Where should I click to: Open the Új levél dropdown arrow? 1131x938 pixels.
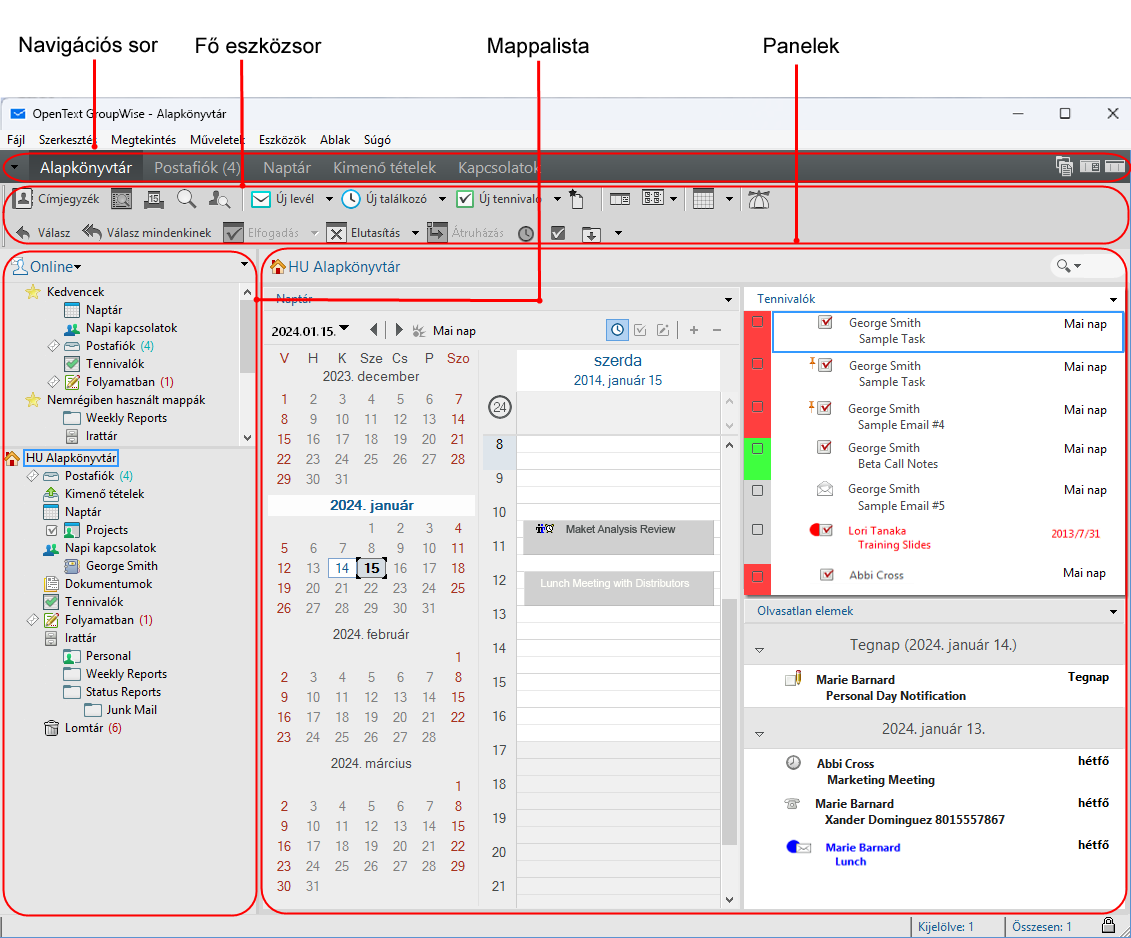click(x=329, y=199)
